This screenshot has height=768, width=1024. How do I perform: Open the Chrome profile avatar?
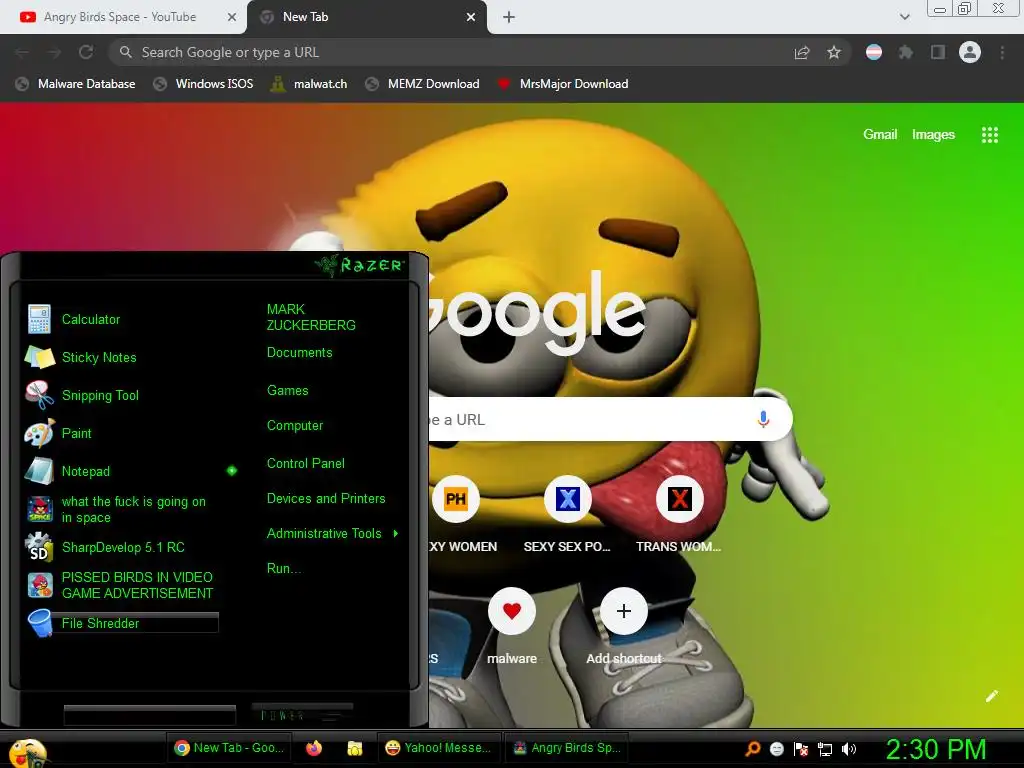970,52
